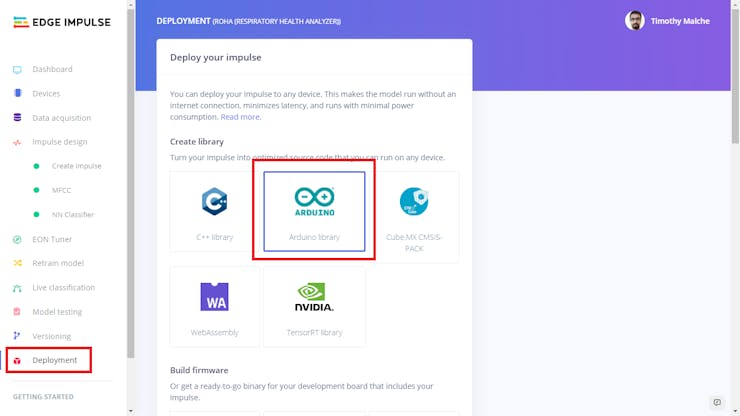Click Timothy Malche's profile avatar
The width and height of the screenshot is (740, 416).
pos(635,21)
